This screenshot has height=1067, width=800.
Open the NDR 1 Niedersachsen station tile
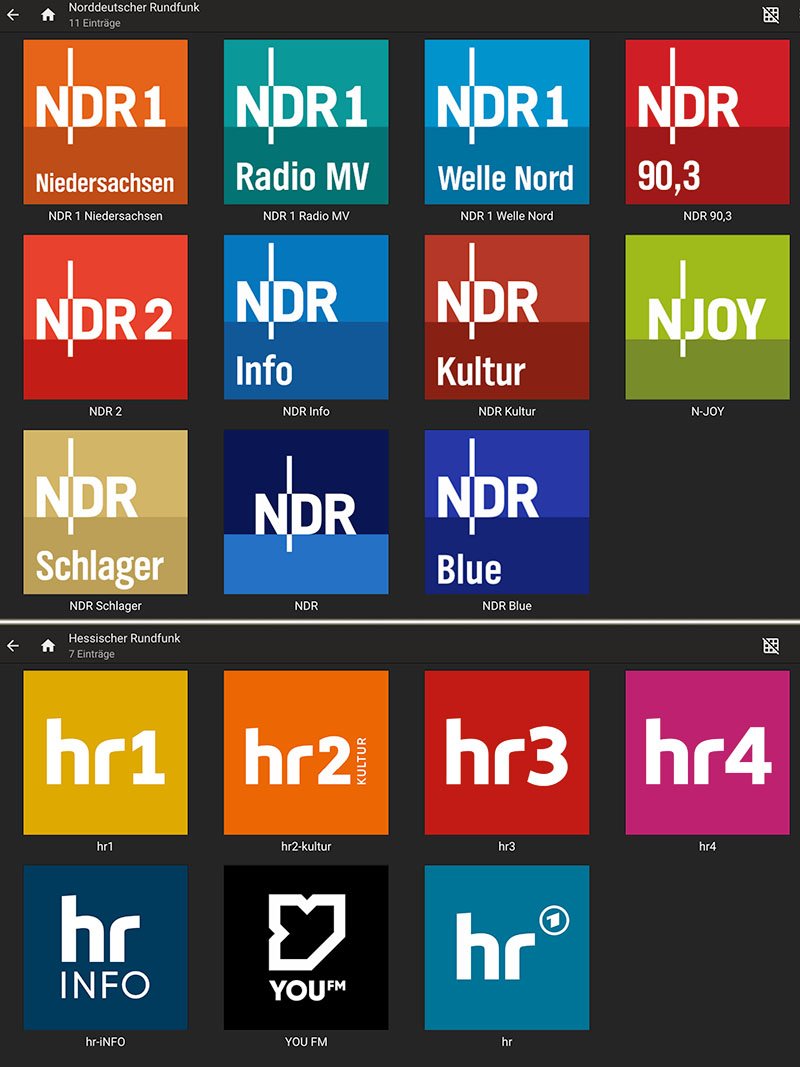pos(105,122)
